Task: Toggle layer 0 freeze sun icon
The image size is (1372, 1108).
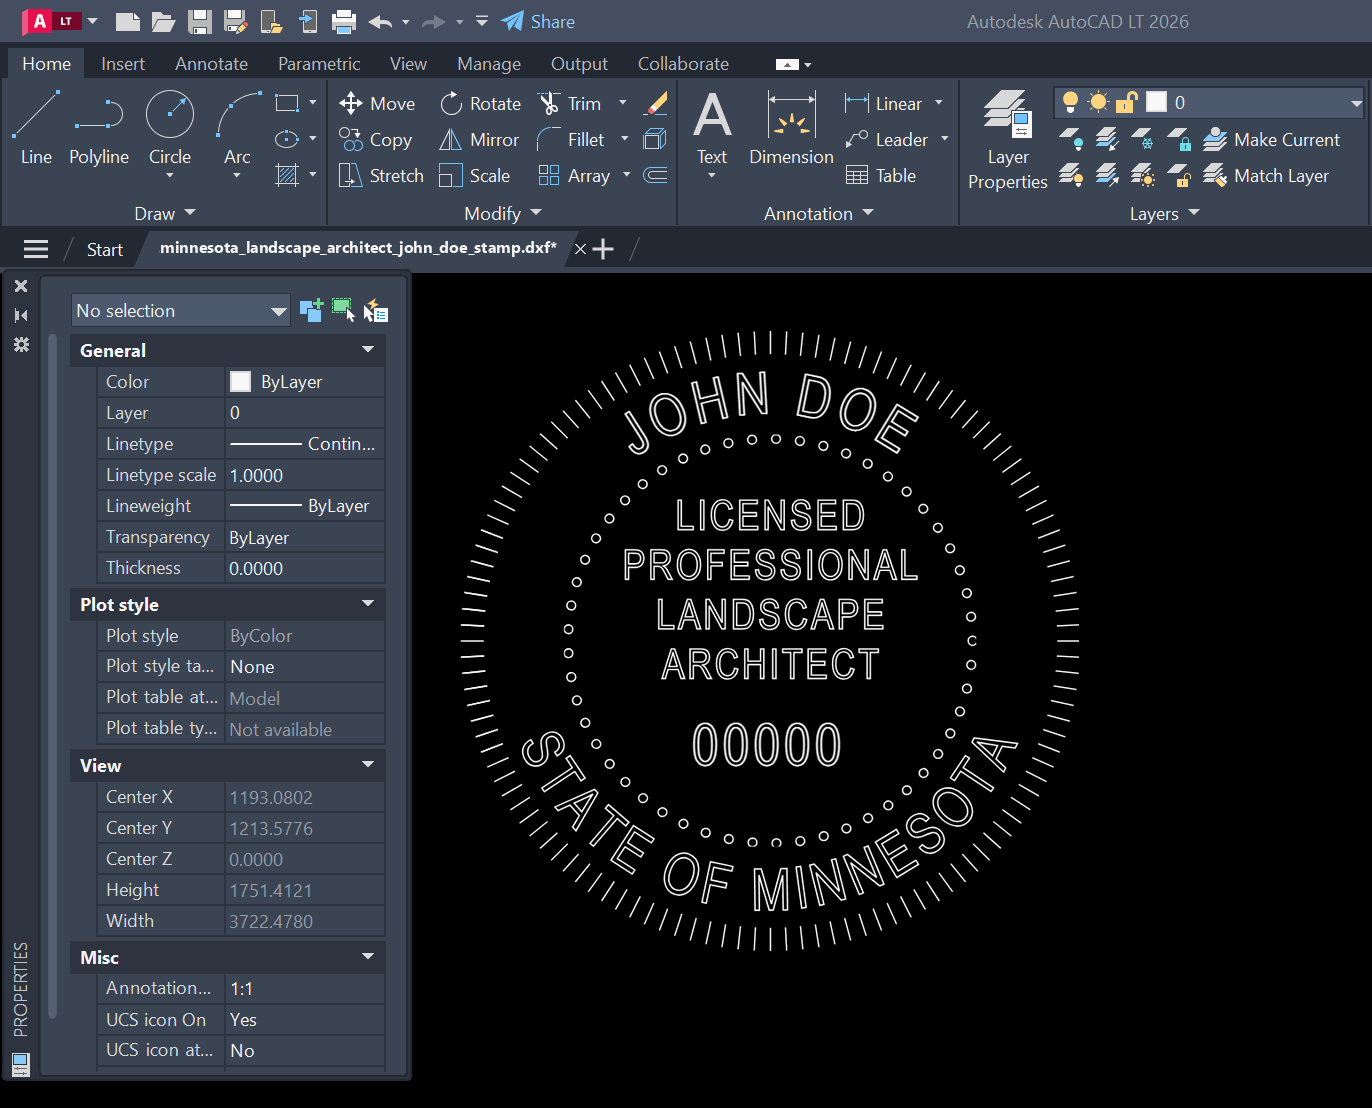Action: click(1098, 102)
